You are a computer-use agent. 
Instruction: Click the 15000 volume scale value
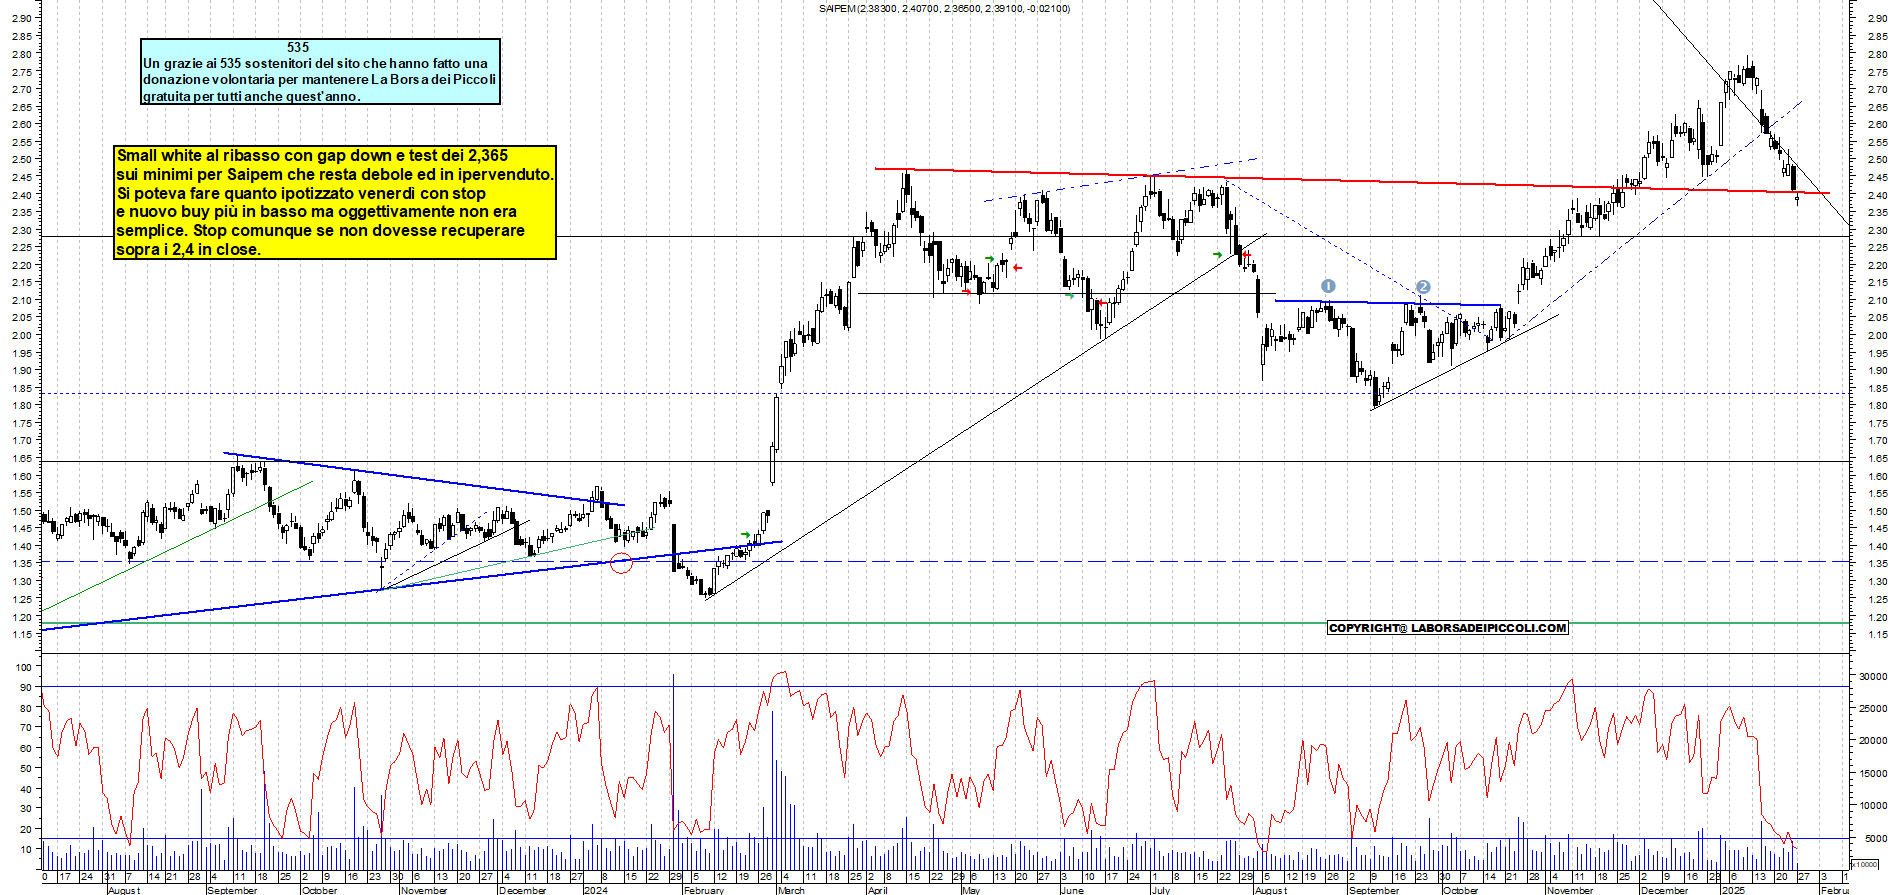click(x=1873, y=773)
